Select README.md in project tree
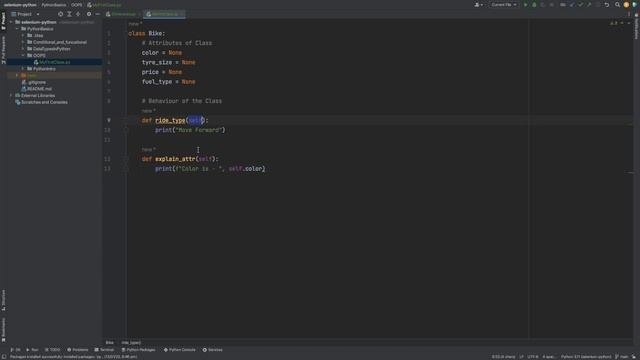This screenshot has height=360, width=640. [39, 89]
